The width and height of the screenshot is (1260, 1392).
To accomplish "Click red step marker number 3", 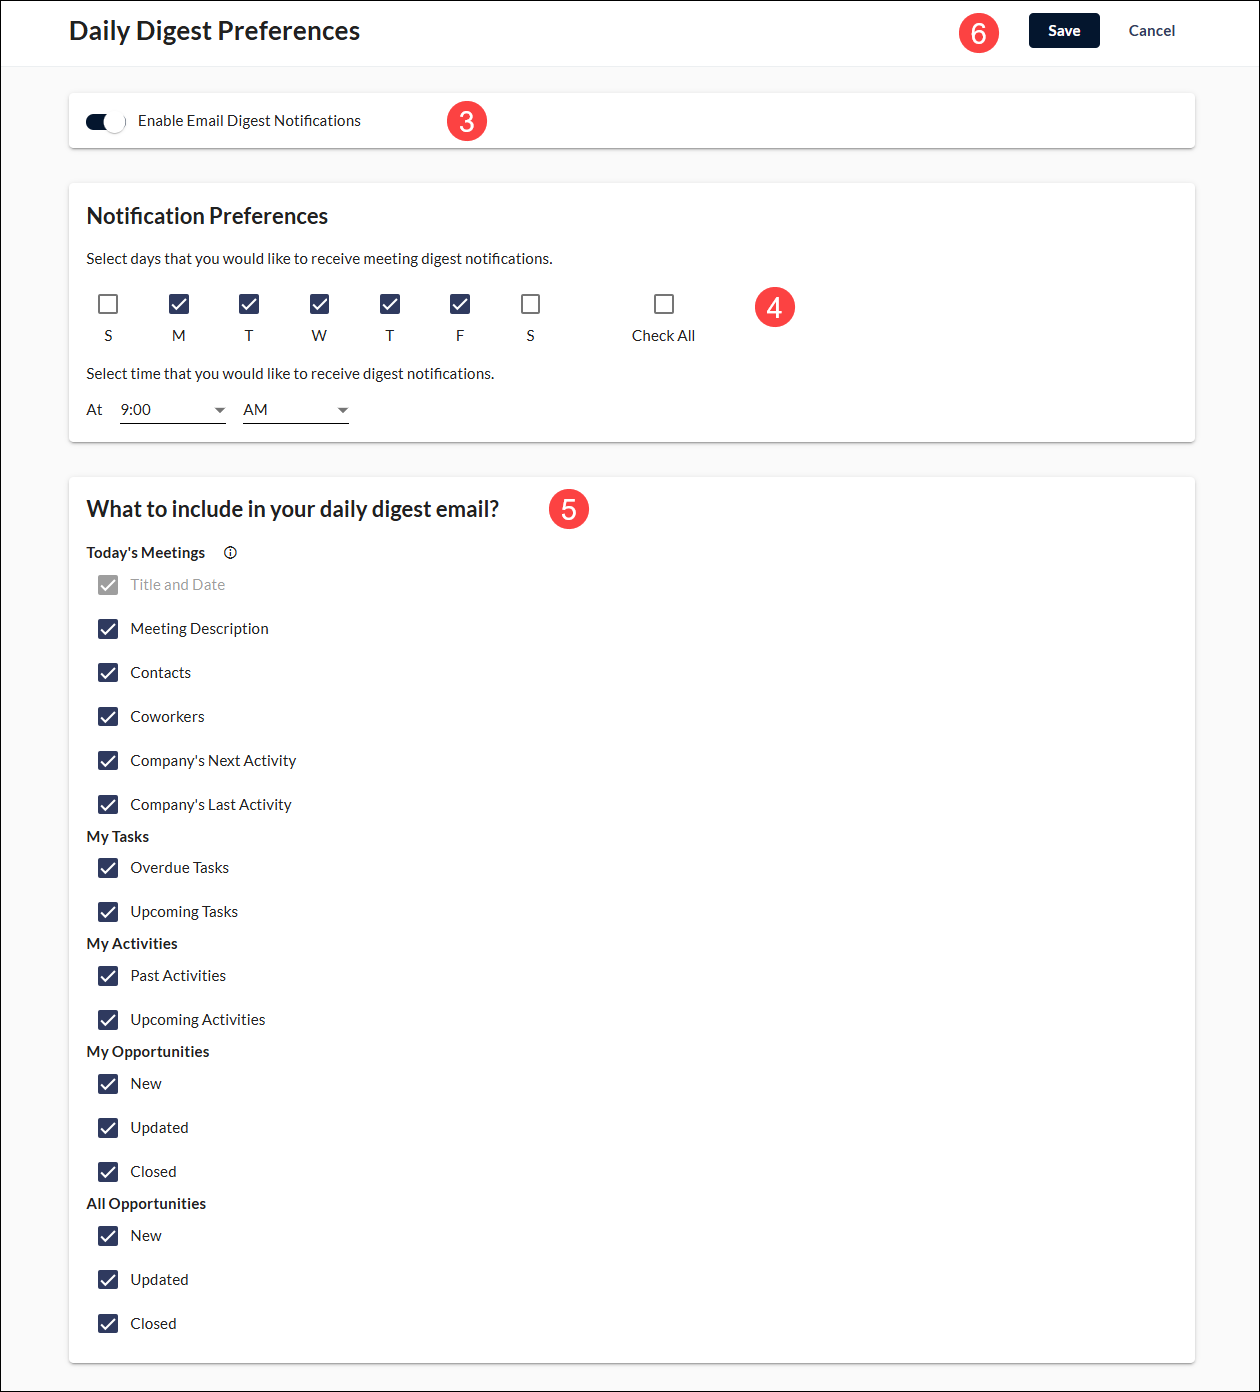I will point(467,121).
